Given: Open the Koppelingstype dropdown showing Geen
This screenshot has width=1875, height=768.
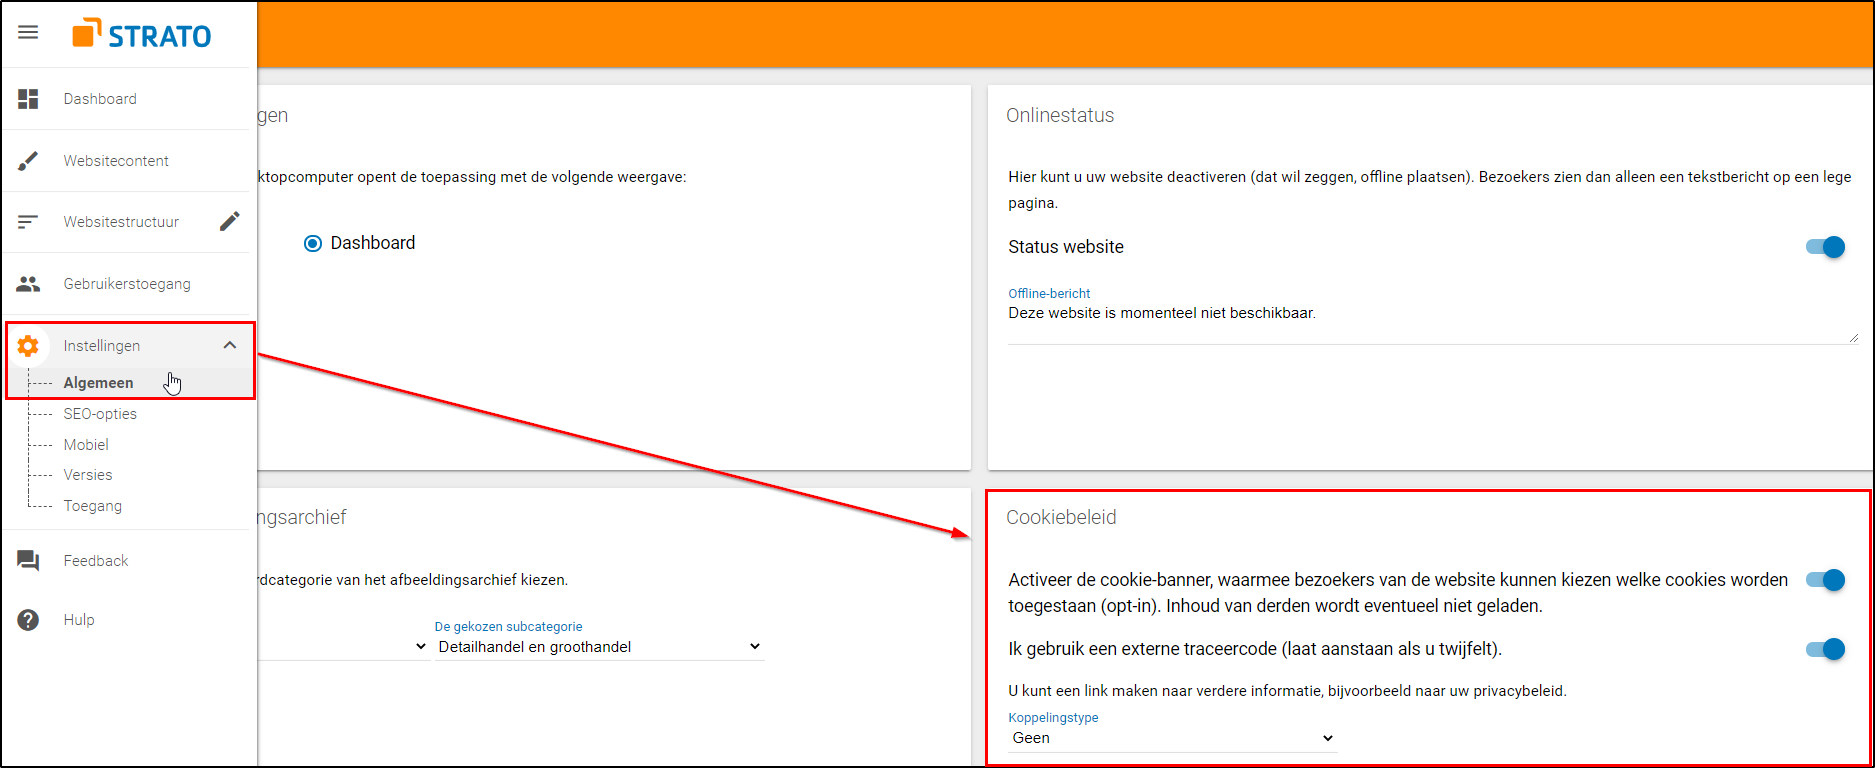Looking at the screenshot, I should (1172, 738).
